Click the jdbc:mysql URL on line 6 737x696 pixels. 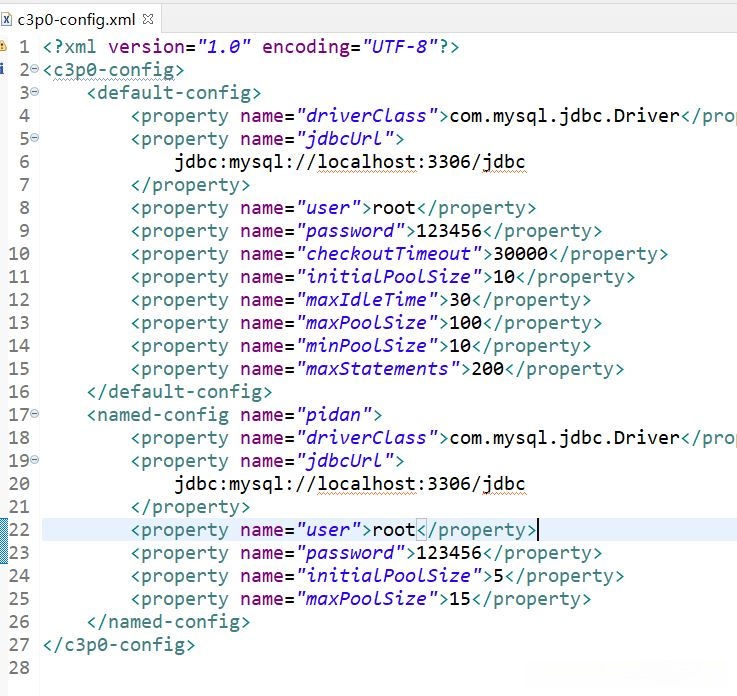[350, 162]
